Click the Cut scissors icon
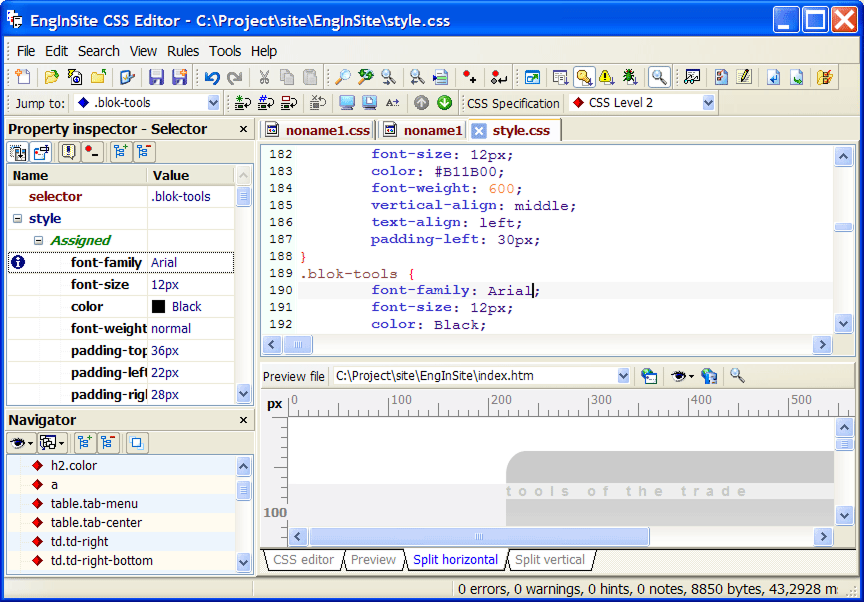 [x=264, y=77]
